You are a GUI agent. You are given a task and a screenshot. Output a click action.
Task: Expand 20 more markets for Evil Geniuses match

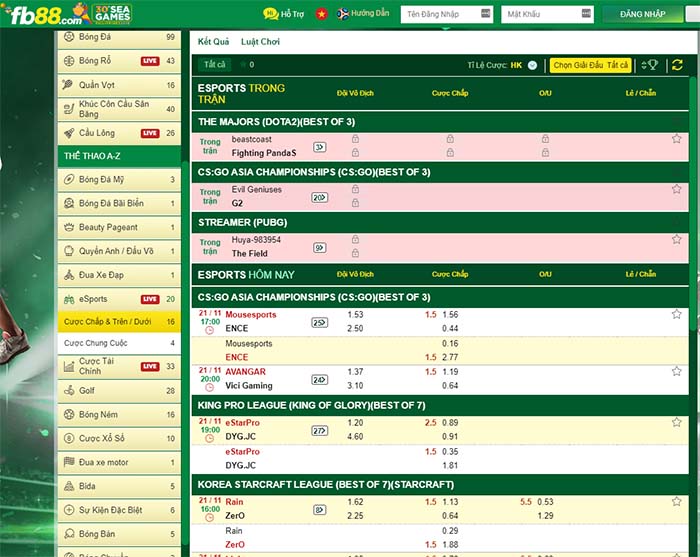pos(320,197)
